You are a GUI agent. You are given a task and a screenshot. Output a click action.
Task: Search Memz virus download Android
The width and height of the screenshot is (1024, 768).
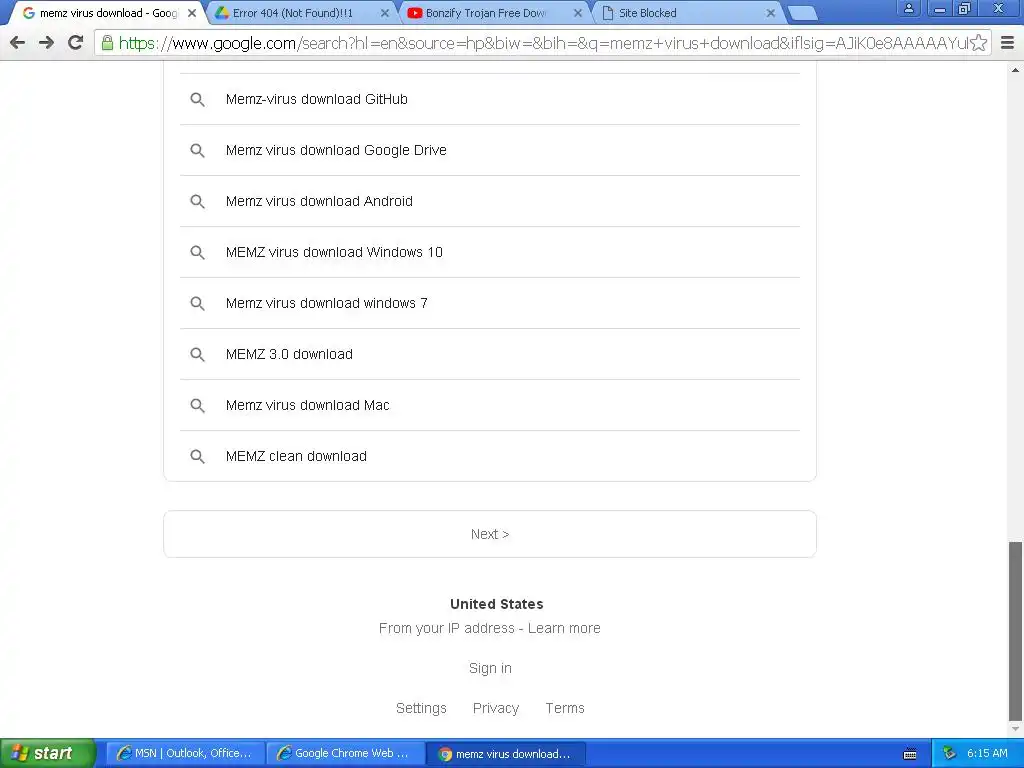[490, 201]
